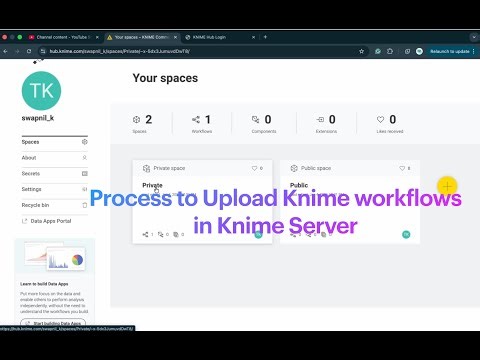Close the KNIME Hub Login tab

click(x=253, y=37)
